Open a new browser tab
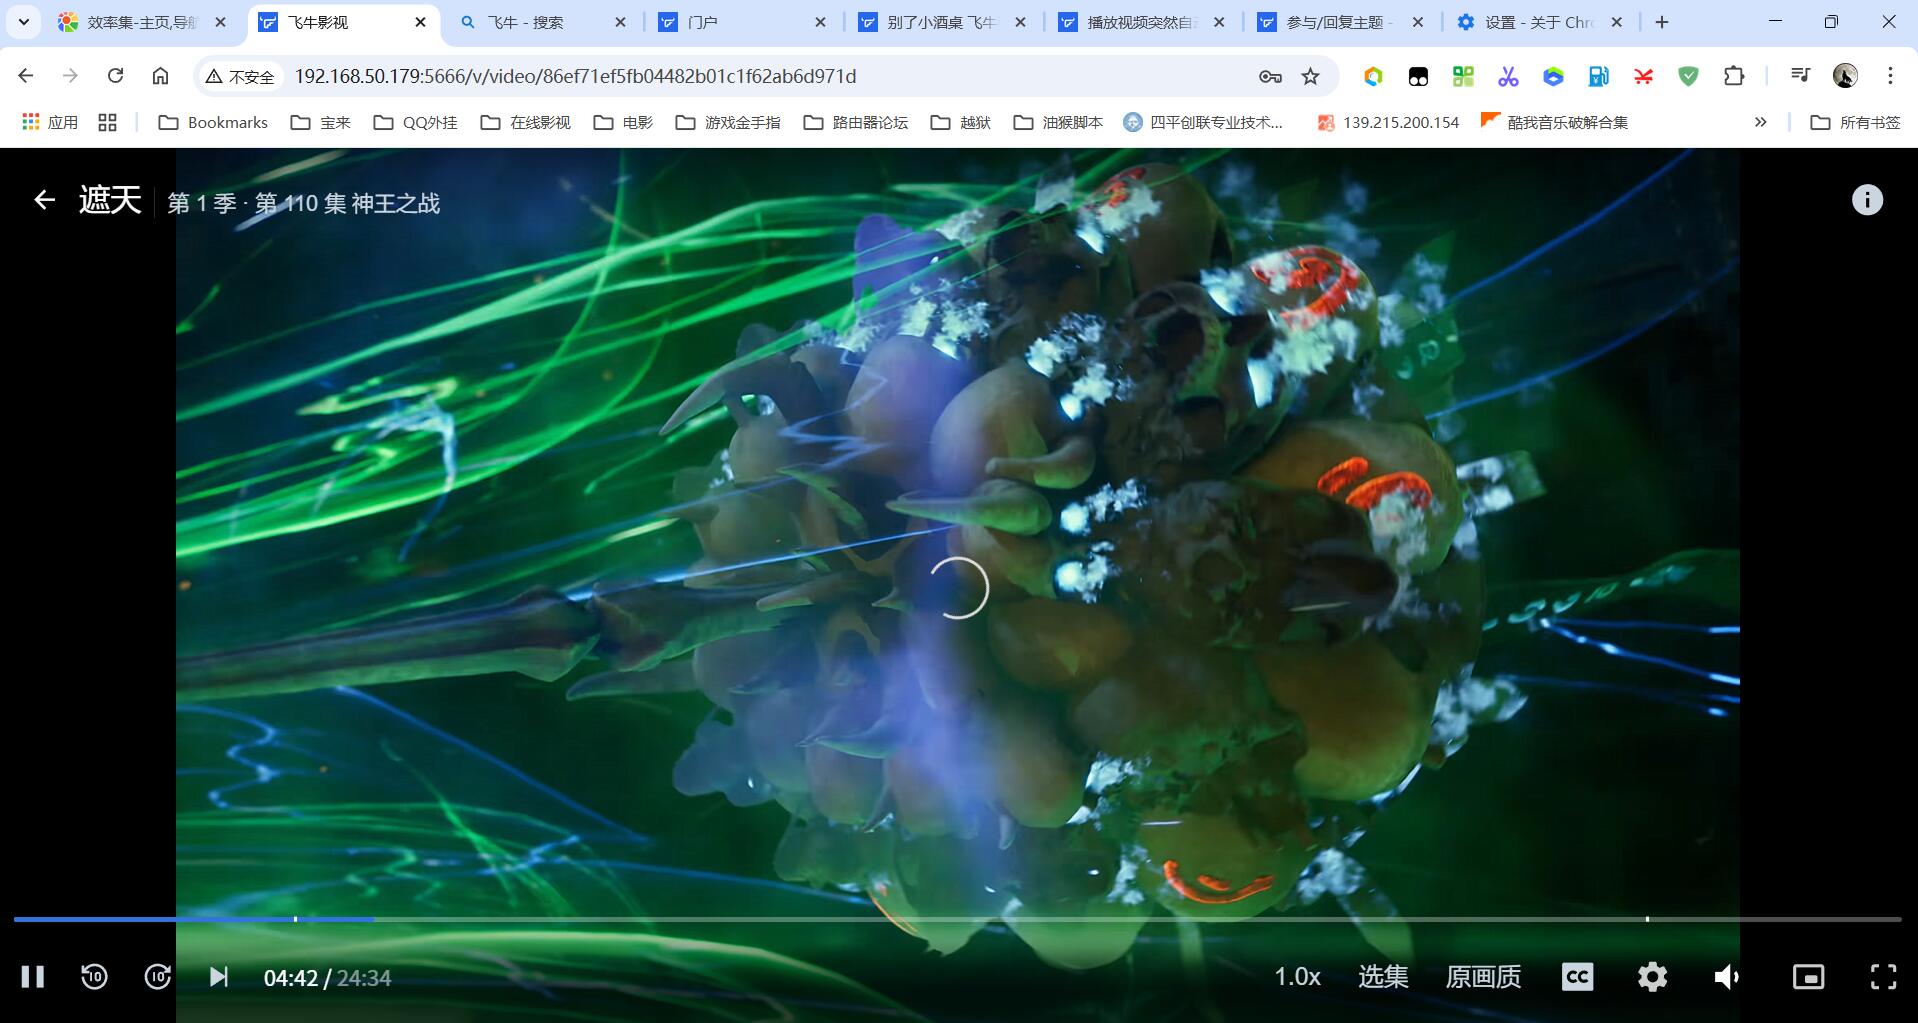The height and width of the screenshot is (1023, 1918). click(1662, 22)
